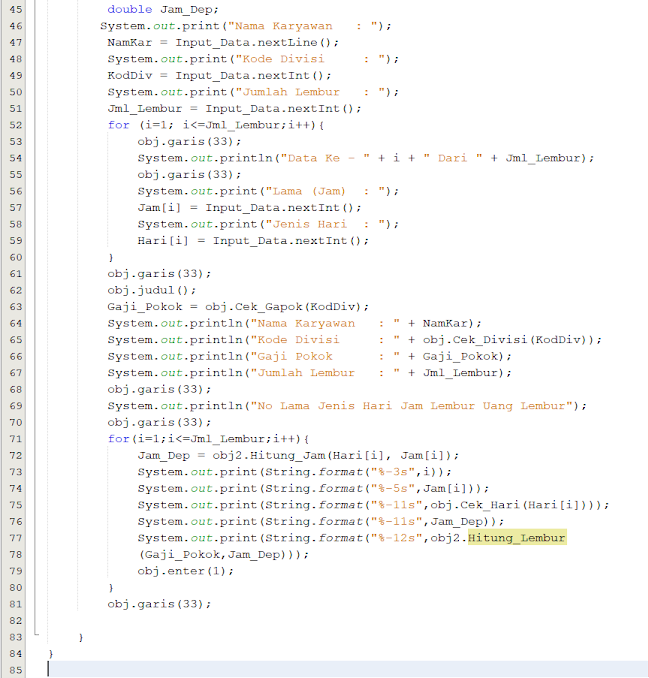Click the 'Jam_Dep' argument on line 76

457,521
